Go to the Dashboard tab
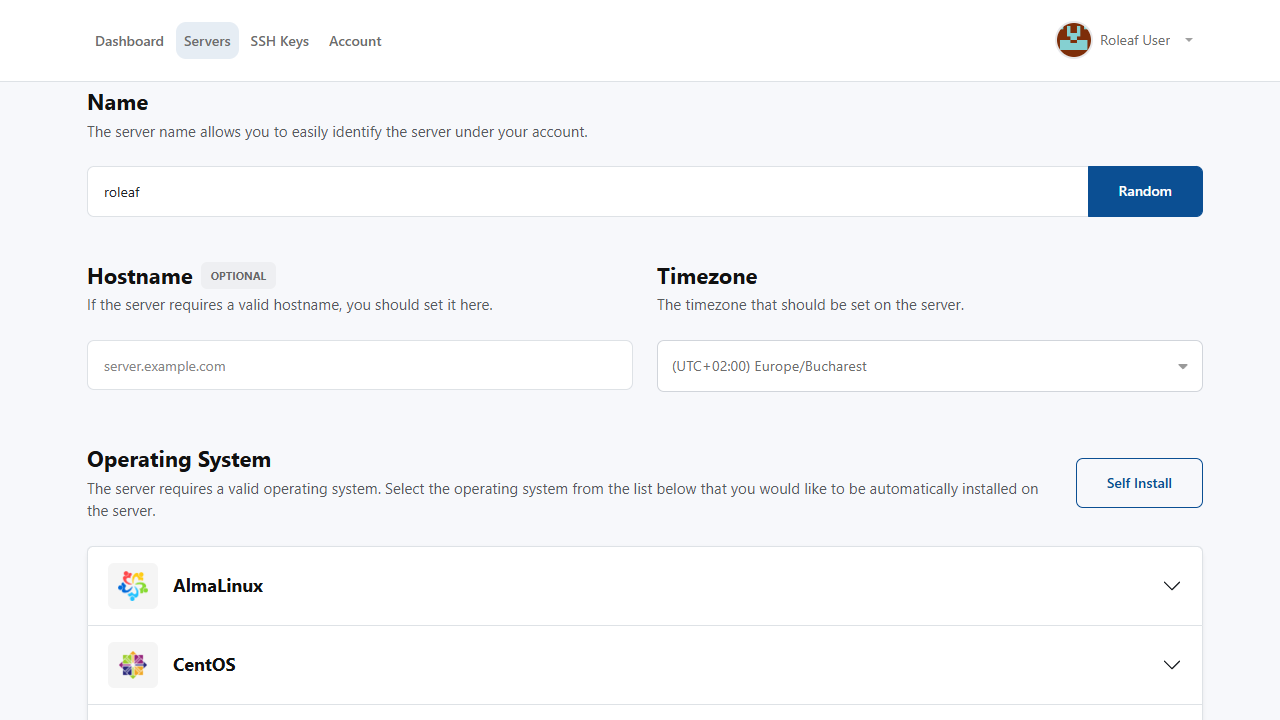The height and width of the screenshot is (720, 1280). point(129,41)
